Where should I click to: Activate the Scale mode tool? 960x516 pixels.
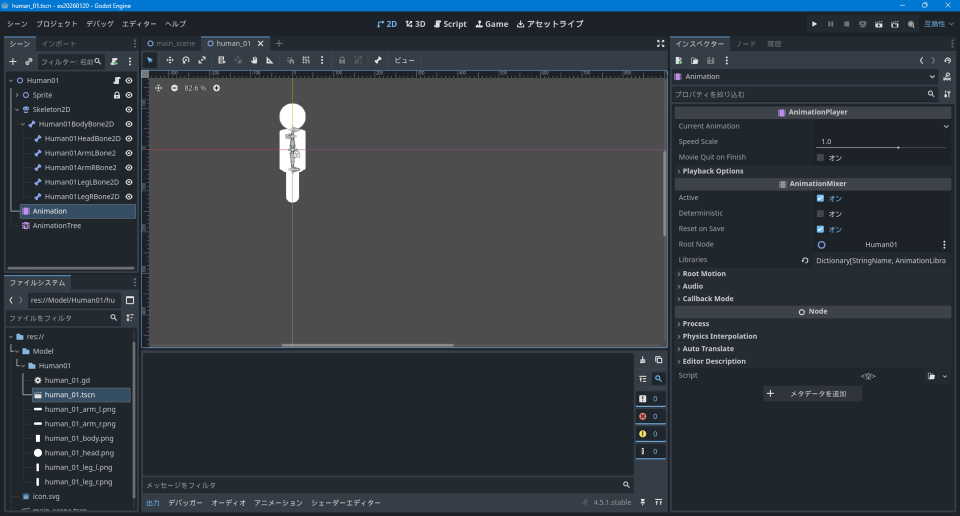tap(201, 60)
